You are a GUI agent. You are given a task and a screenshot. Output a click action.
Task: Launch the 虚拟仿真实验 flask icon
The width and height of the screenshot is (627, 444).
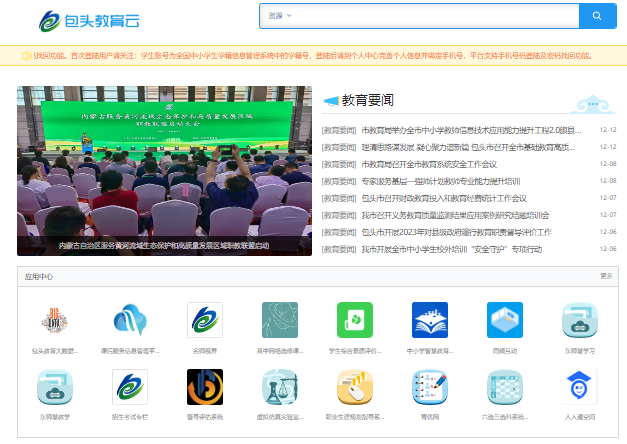click(280, 386)
